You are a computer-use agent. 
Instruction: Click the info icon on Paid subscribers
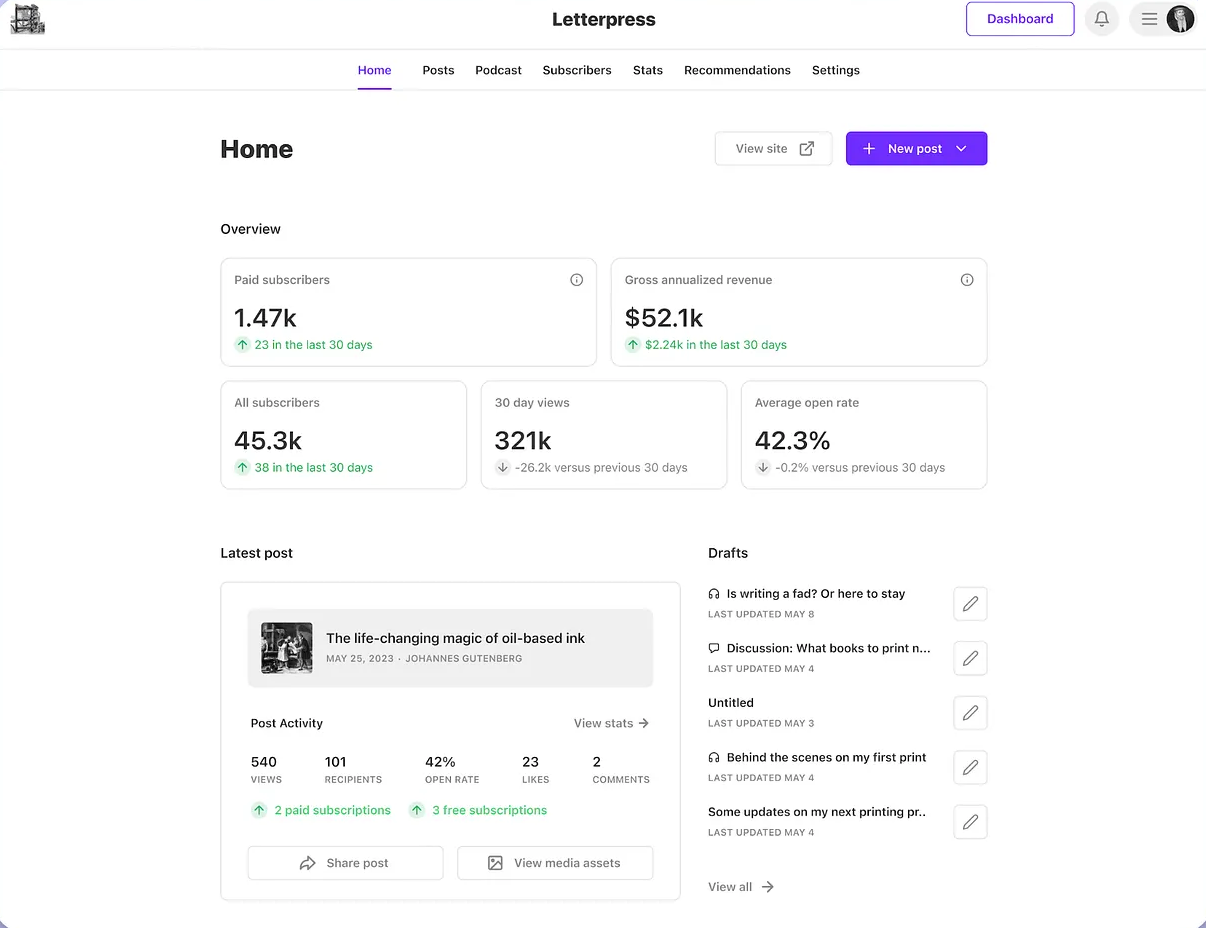point(576,280)
